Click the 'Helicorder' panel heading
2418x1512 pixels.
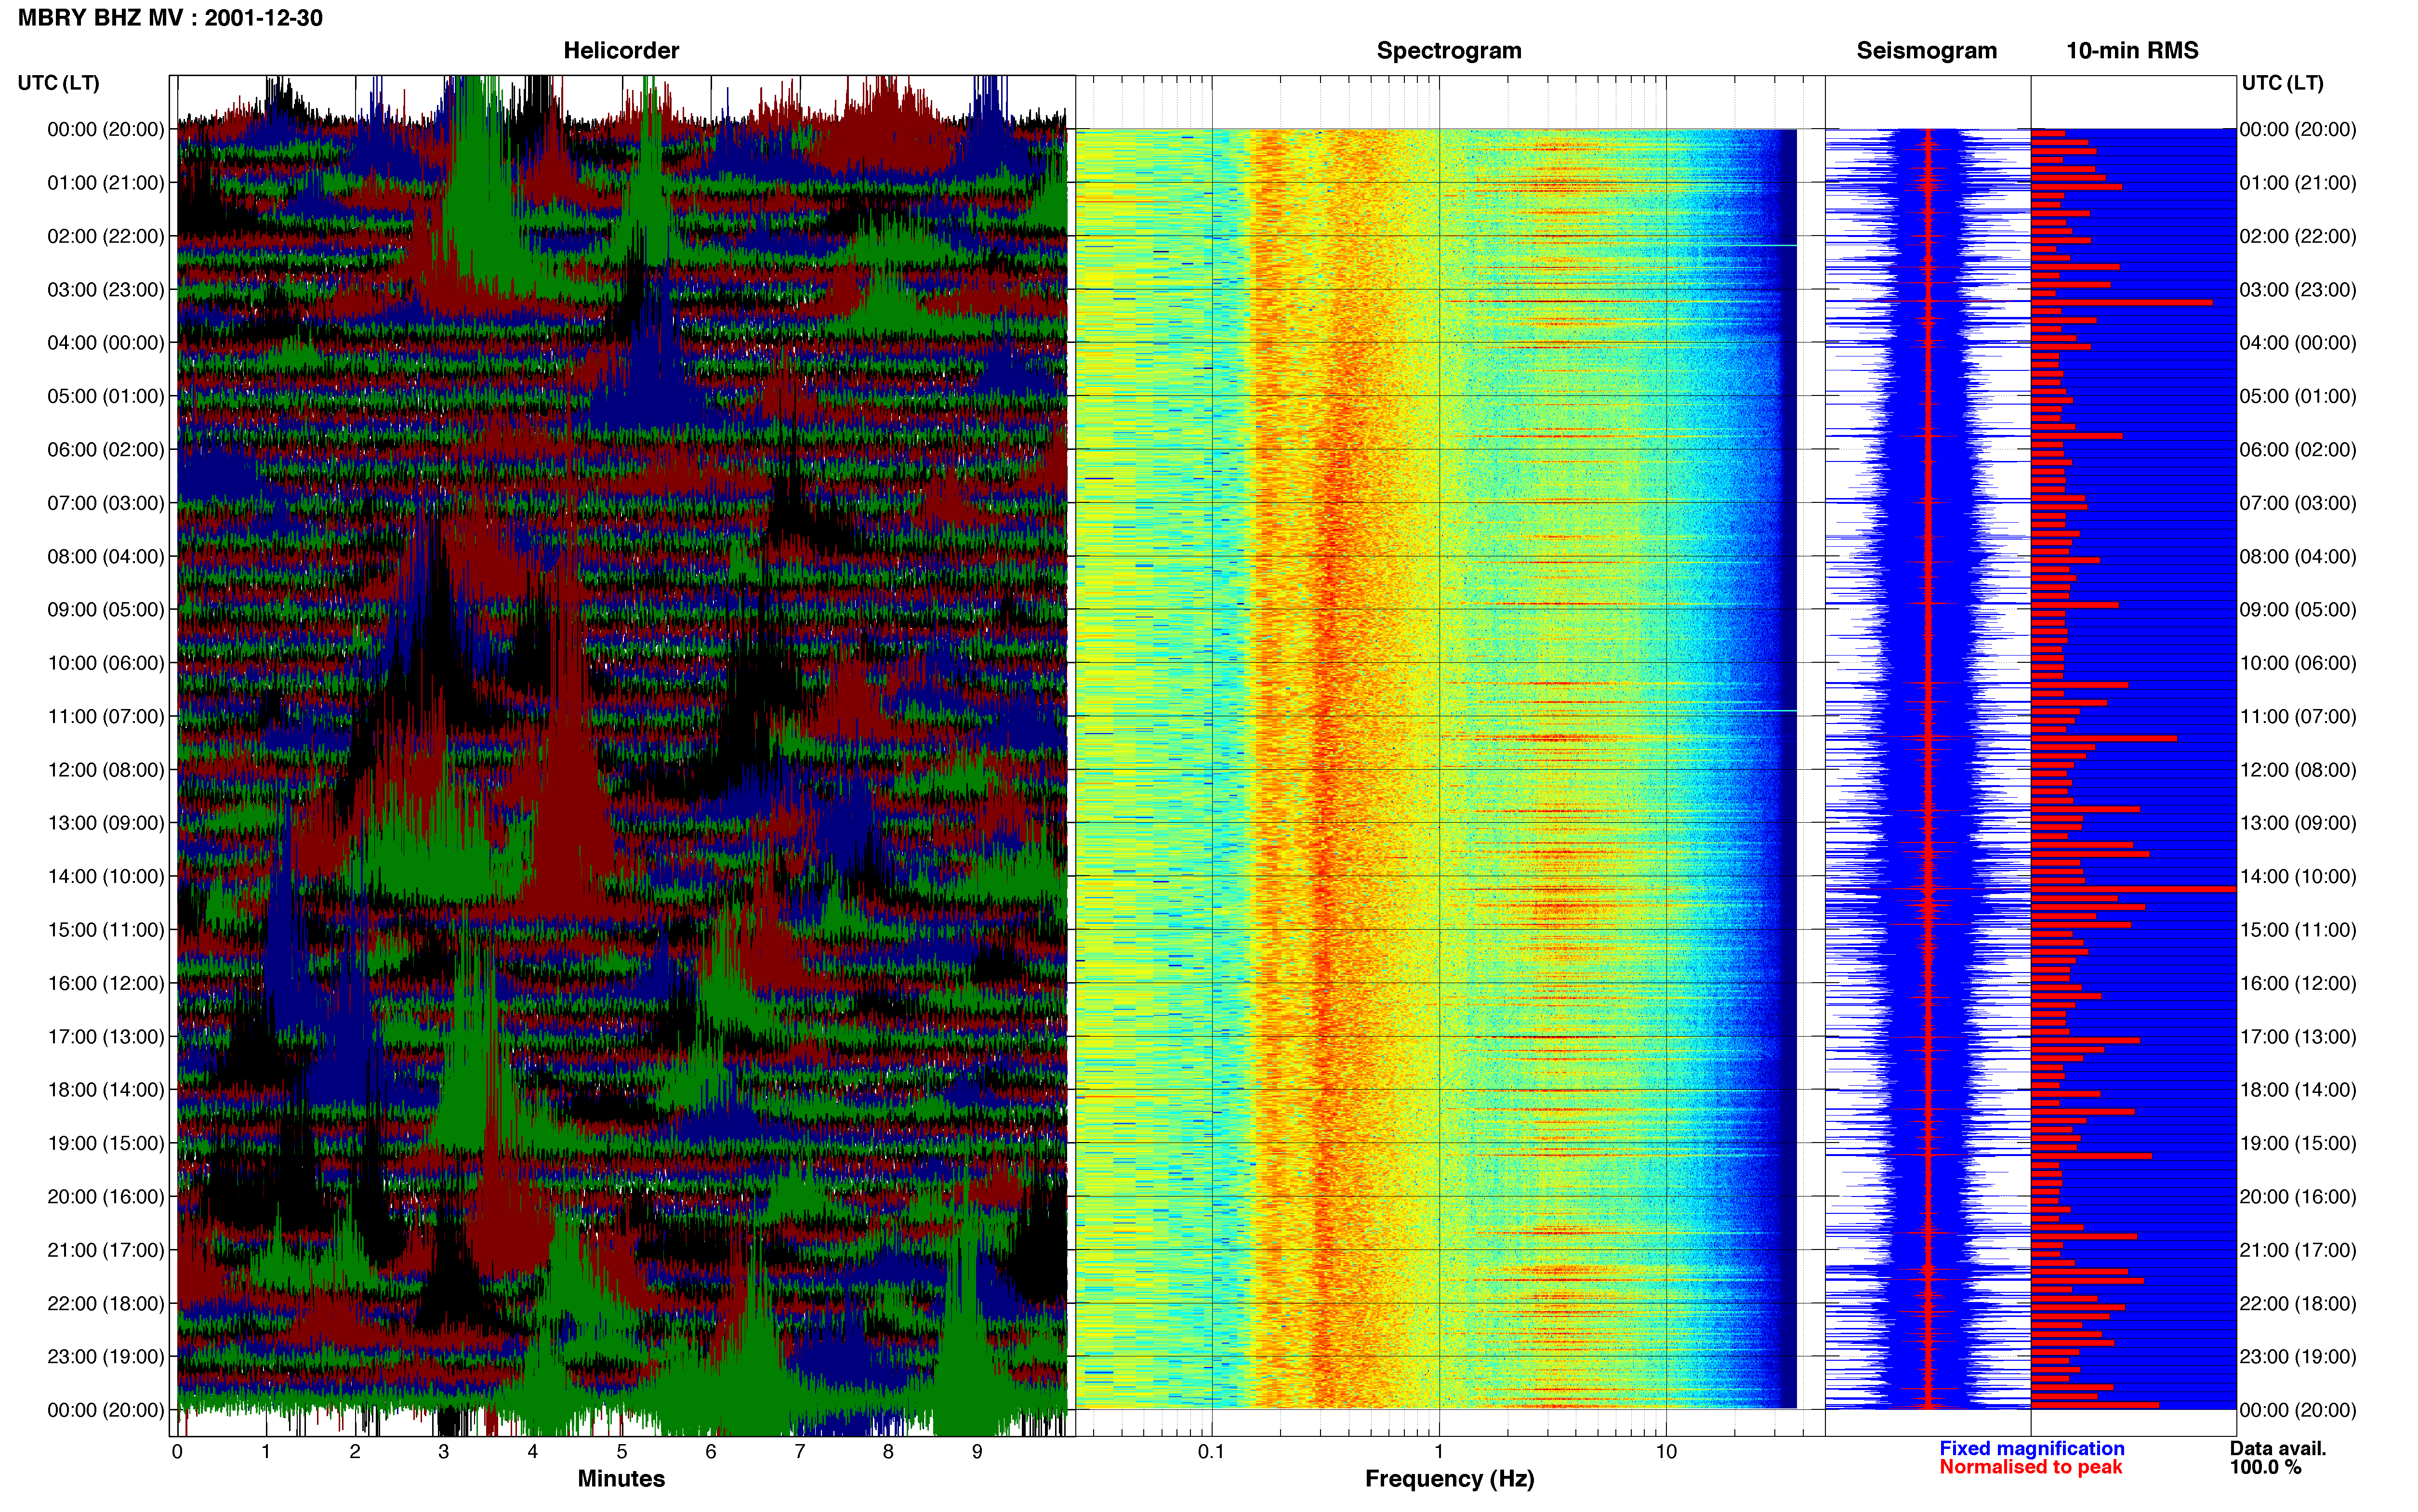pos(621,51)
